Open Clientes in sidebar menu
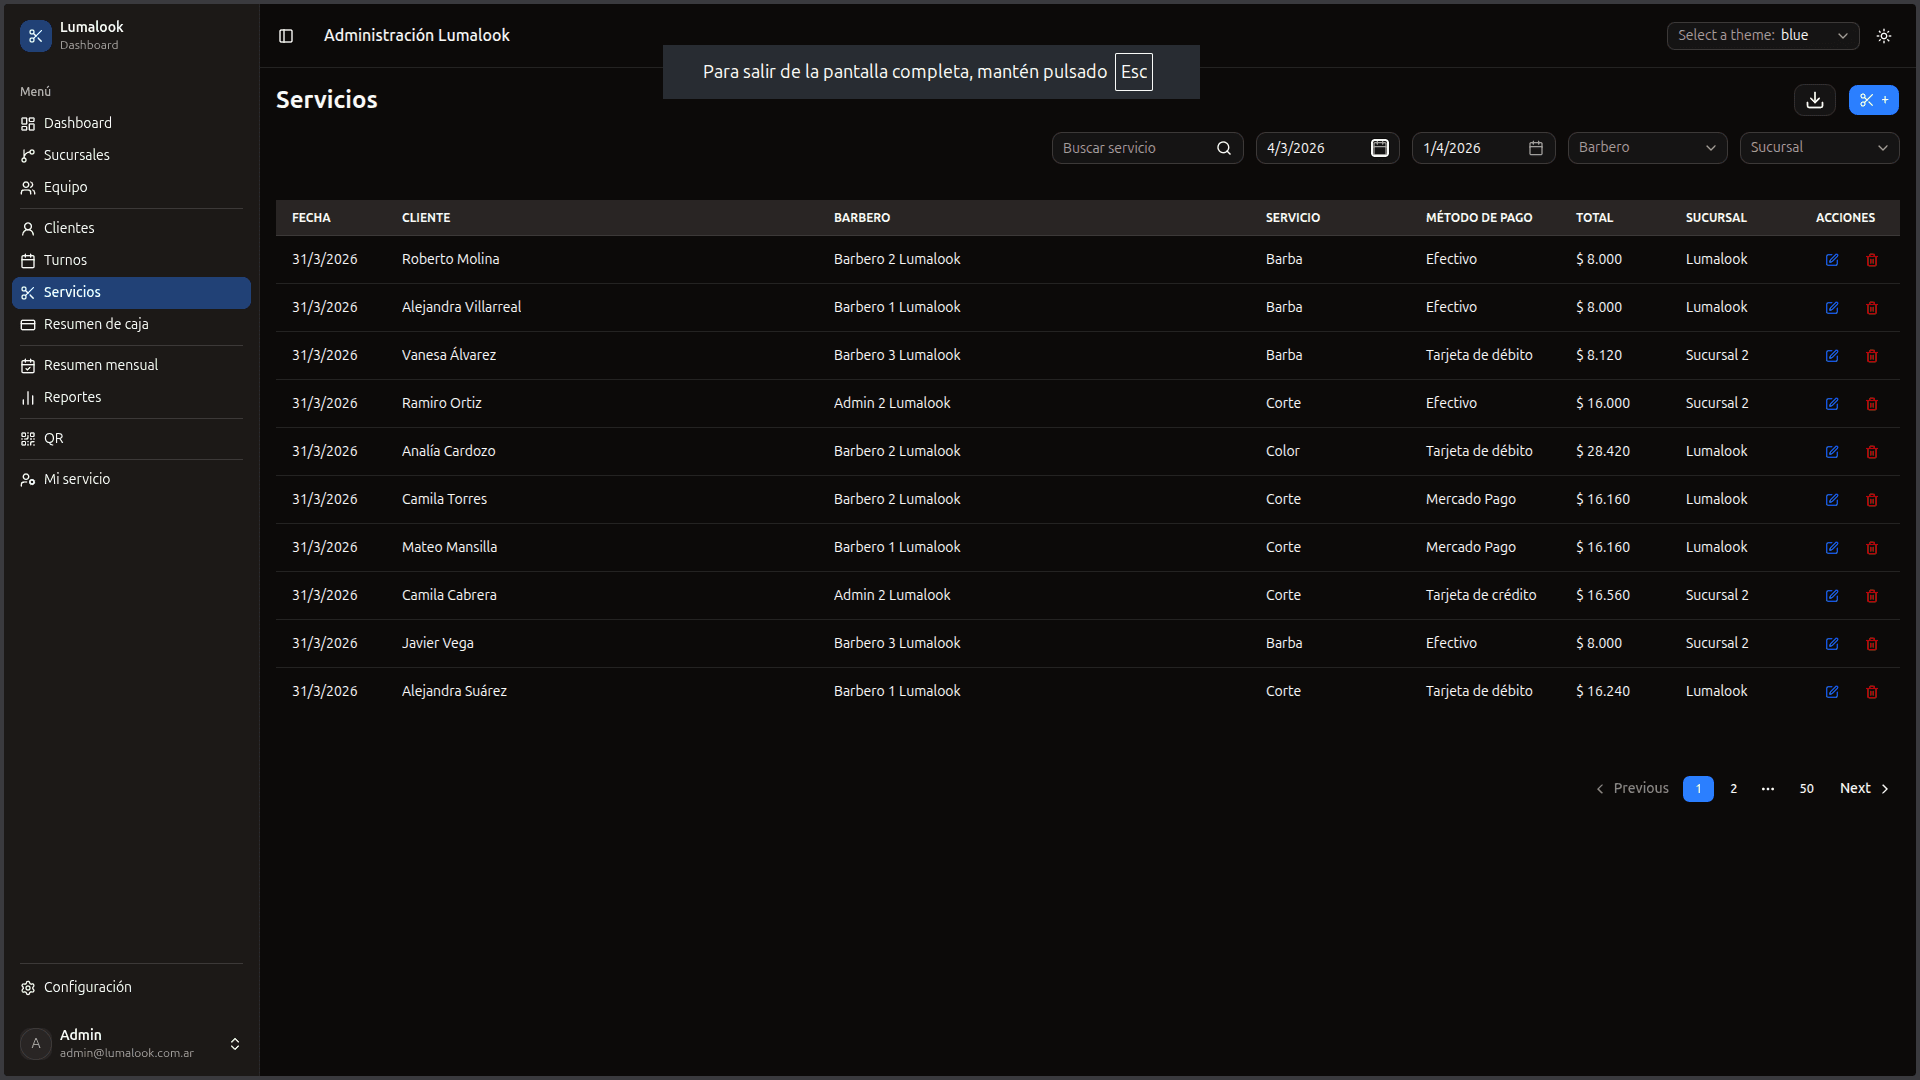1920x1080 pixels. click(131, 228)
